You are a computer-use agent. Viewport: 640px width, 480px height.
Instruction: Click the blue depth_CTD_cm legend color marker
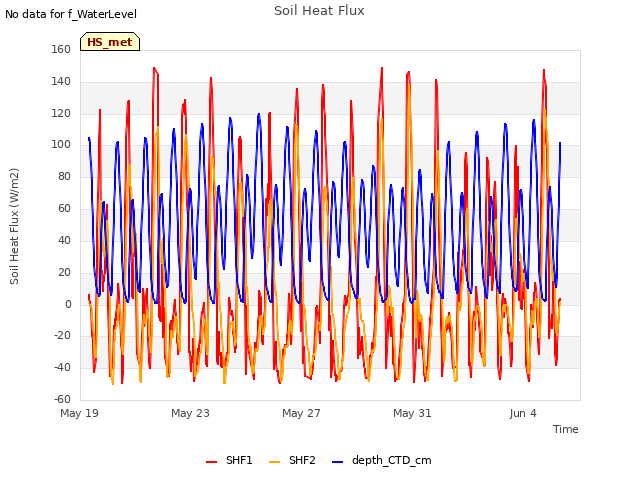pyautogui.click(x=337, y=462)
